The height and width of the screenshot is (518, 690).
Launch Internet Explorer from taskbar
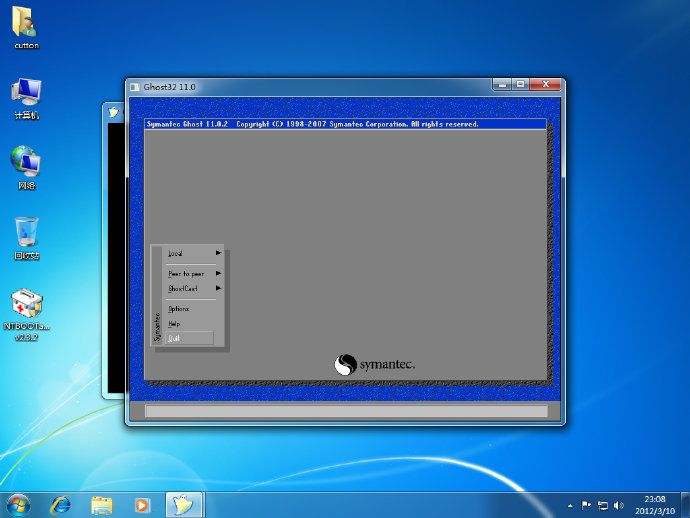[x=60, y=505]
